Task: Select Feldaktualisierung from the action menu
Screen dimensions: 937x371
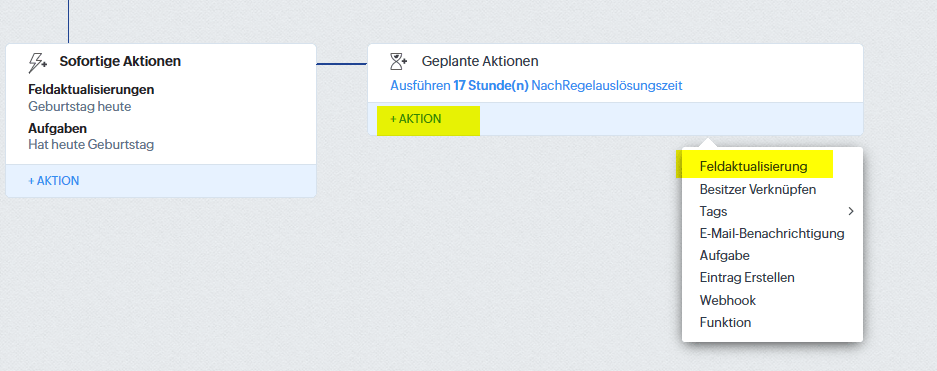Action: click(x=753, y=167)
